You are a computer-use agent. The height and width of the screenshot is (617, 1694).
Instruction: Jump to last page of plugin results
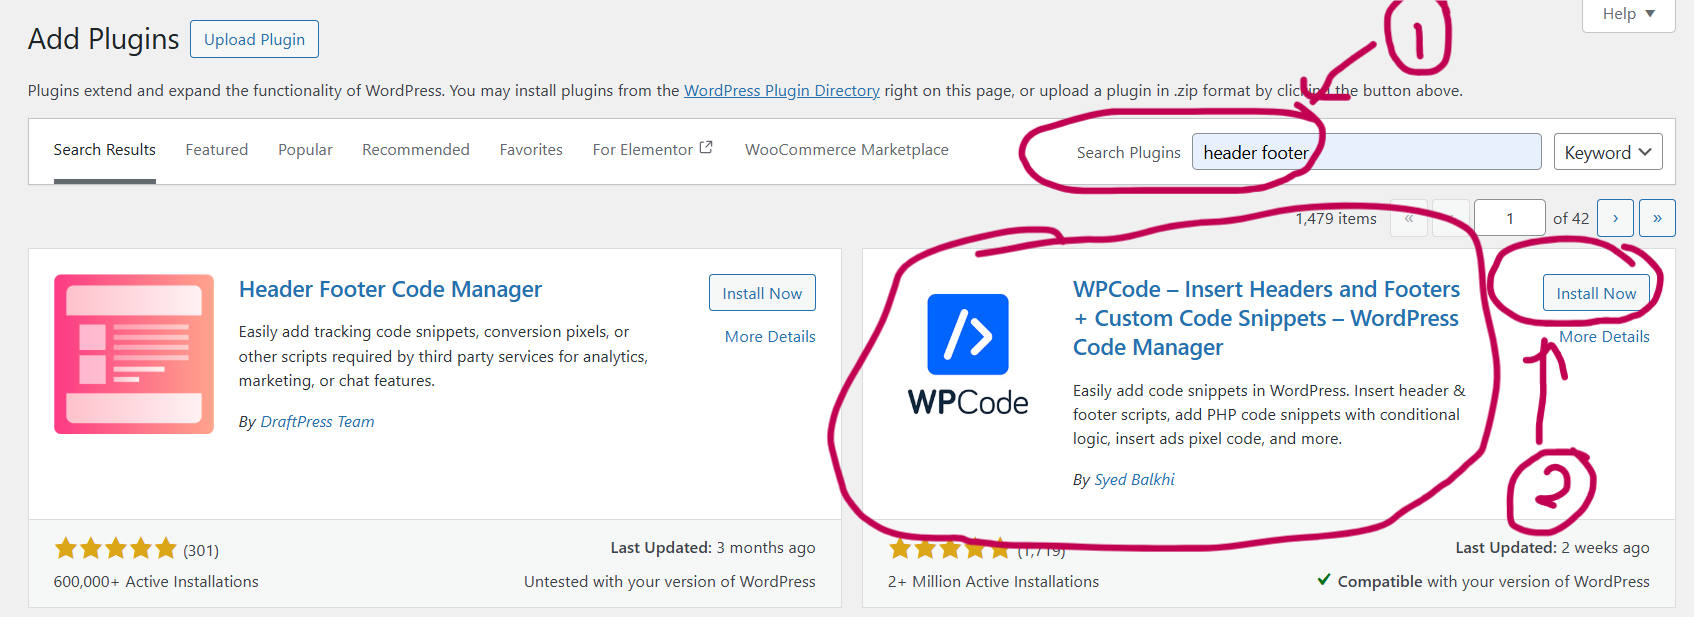pyautogui.click(x=1657, y=218)
